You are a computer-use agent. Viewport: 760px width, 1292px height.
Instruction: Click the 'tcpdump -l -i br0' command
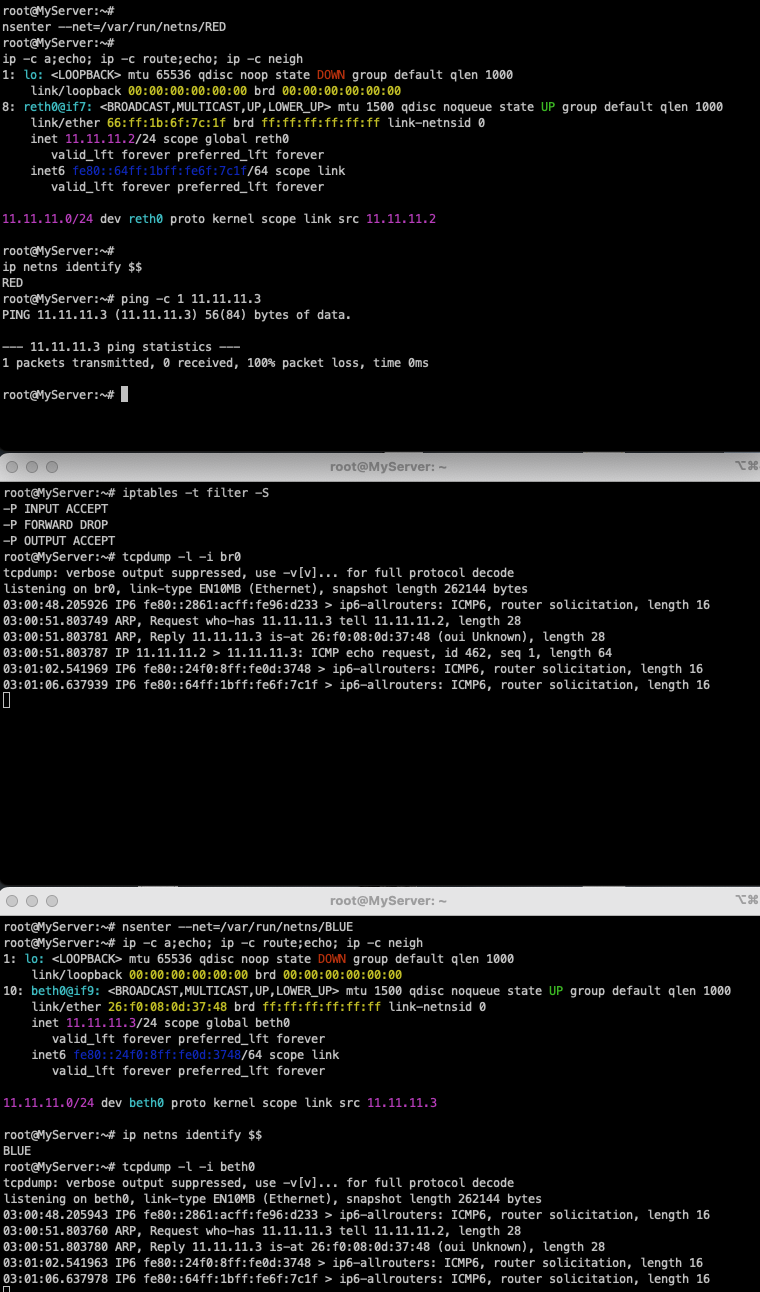click(181, 557)
